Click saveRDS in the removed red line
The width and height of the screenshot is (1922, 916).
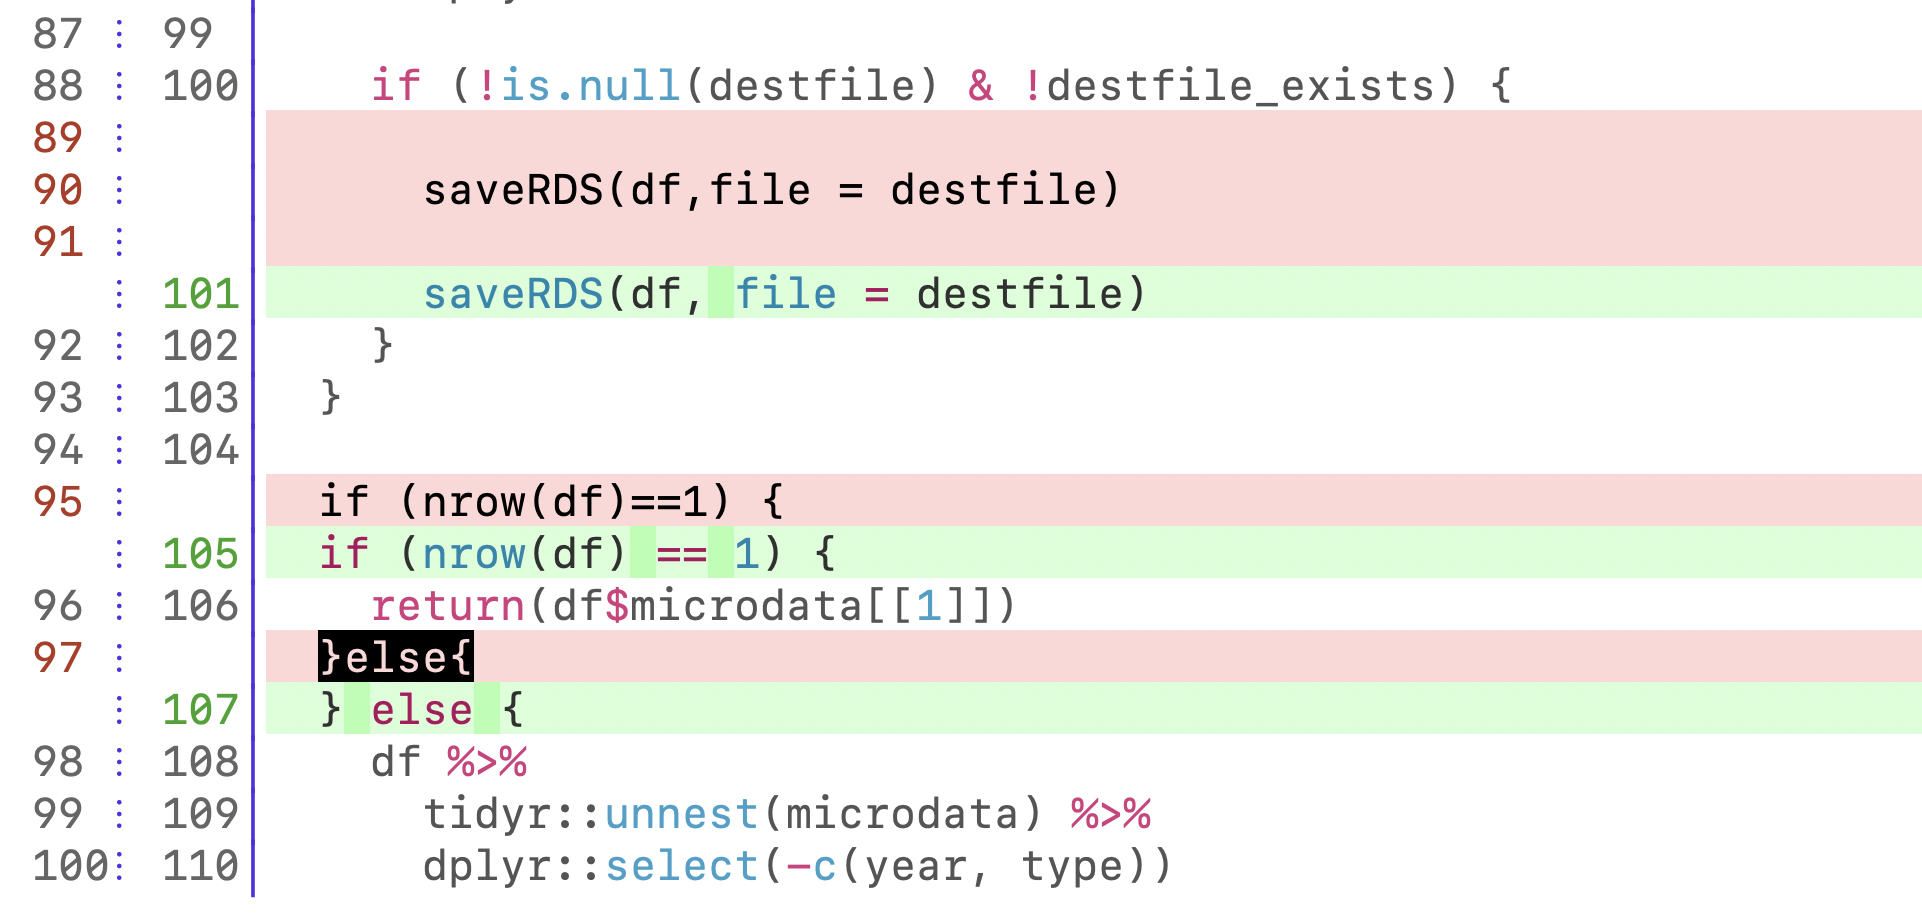[x=513, y=190]
